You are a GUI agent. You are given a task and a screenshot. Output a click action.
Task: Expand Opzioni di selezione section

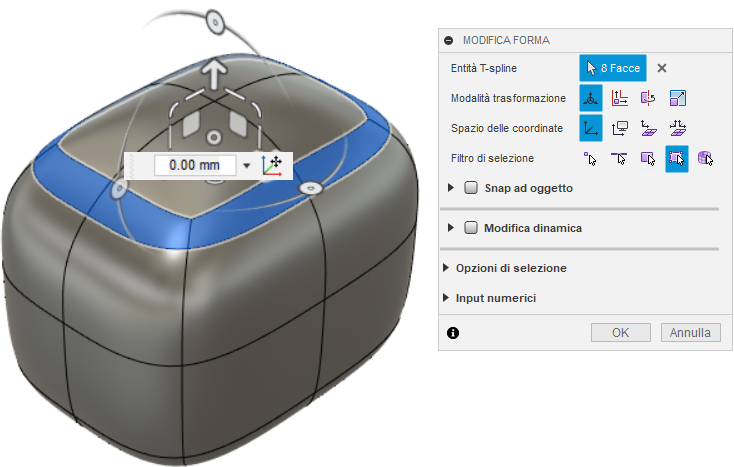pos(446,268)
